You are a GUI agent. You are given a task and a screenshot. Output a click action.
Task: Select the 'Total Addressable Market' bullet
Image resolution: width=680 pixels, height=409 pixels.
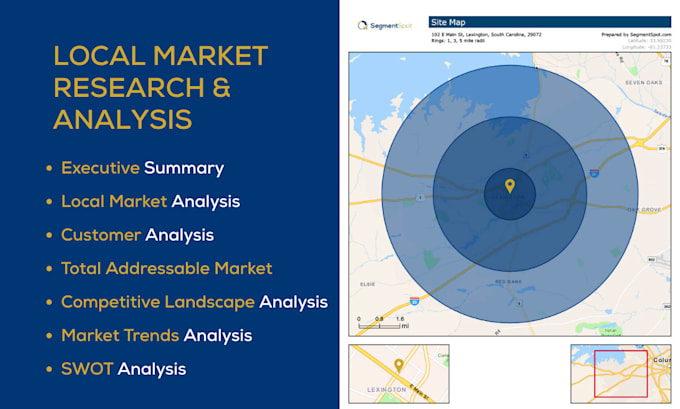tap(167, 268)
